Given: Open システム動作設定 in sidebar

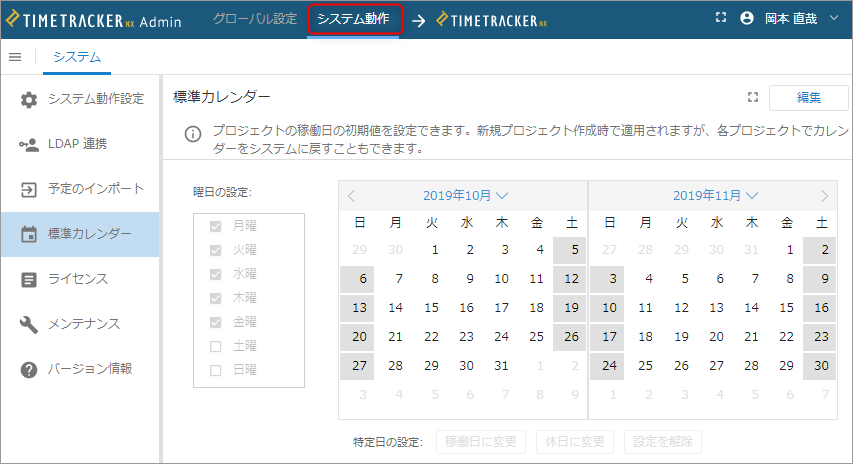Looking at the screenshot, I should tap(81, 99).
